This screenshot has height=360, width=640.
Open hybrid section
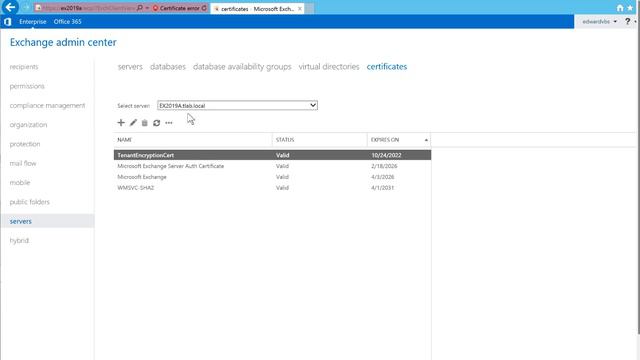click(x=19, y=240)
